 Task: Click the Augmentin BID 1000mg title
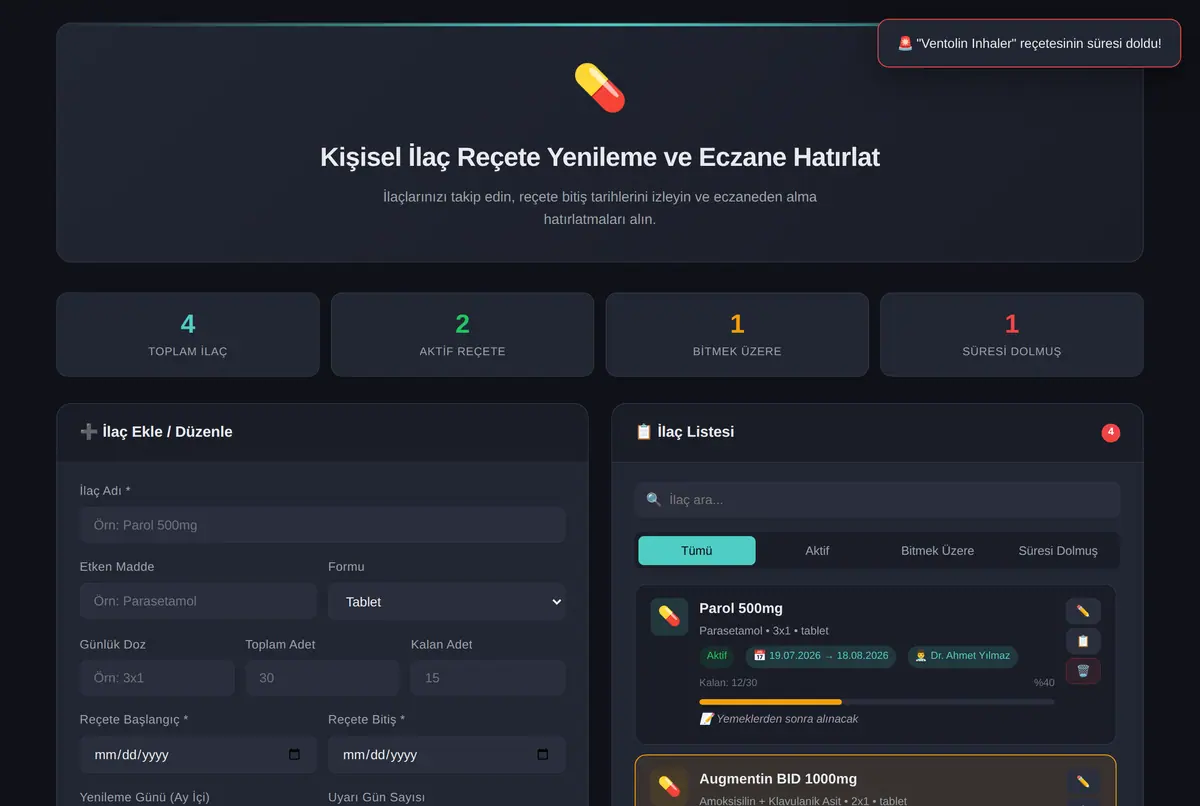tap(778, 779)
